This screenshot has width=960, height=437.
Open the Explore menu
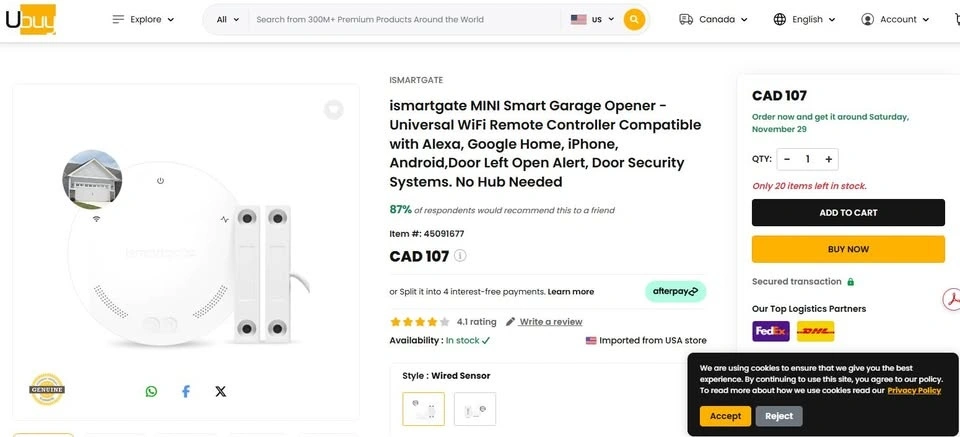pyautogui.click(x=143, y=19)
